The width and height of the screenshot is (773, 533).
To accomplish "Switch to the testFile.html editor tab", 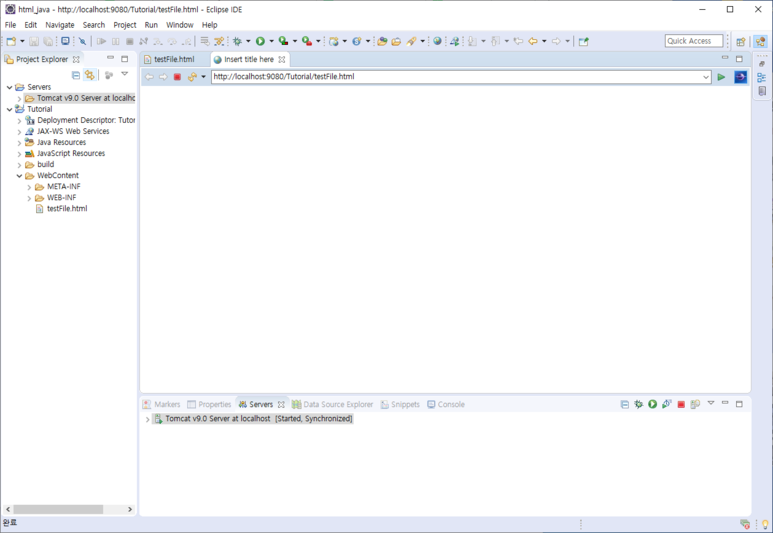I will (x=169, y=59).
